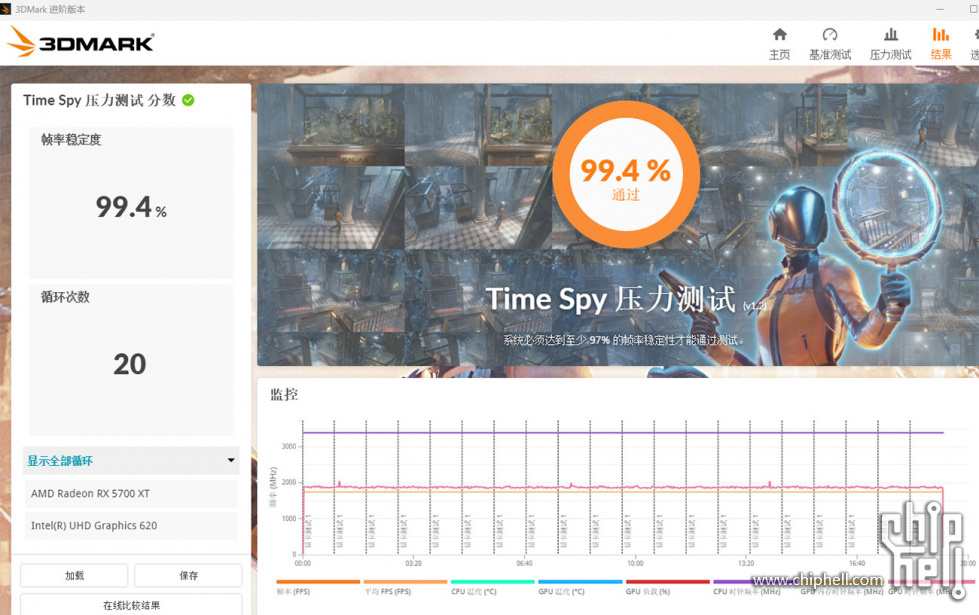Open the 基准测试 benchmark gauge icon
The width and height of the screenshot is (979, 615).
click(830, 34)
